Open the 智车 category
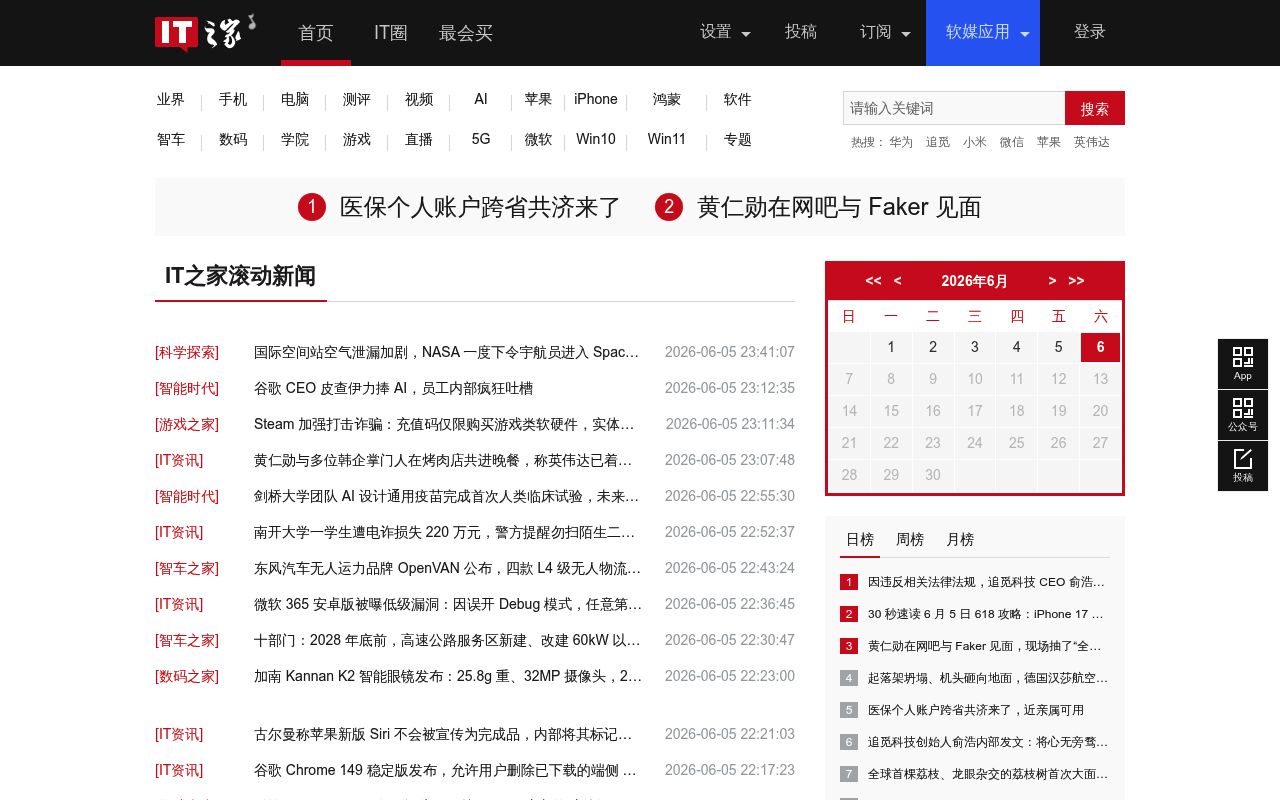Viewport: 1280px width, 800px height. click(171, 139)
